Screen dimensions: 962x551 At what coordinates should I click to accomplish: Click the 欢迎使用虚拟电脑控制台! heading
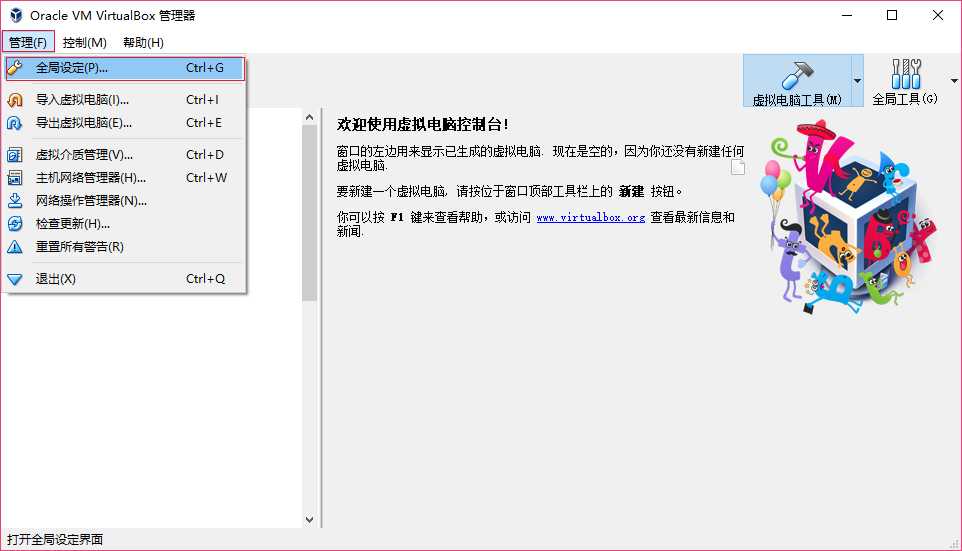[x=422, y=125]
